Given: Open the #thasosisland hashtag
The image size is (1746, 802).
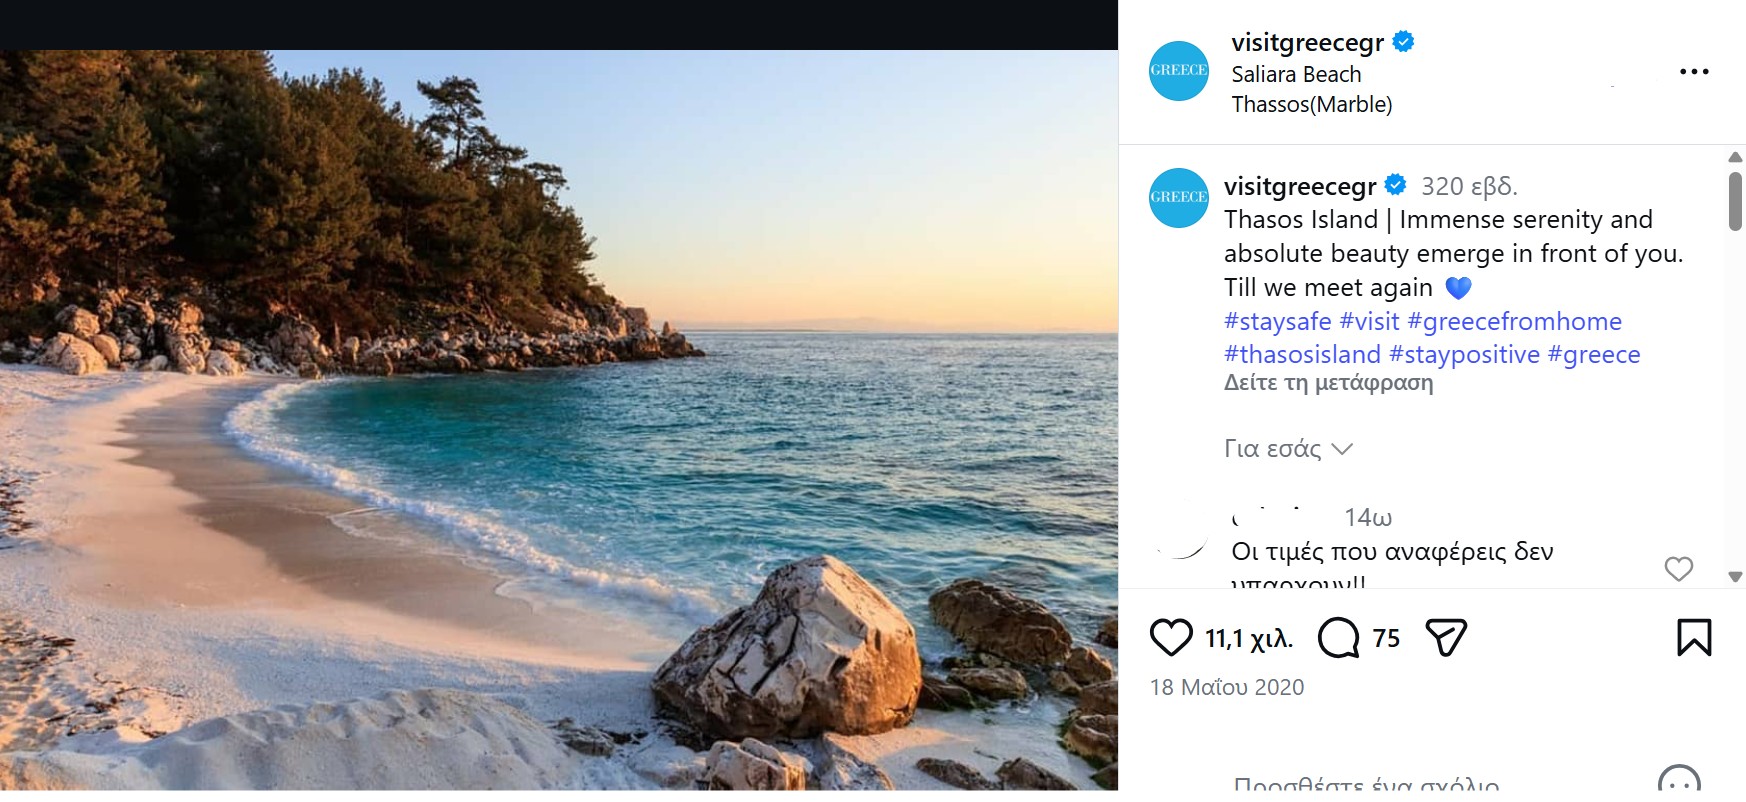Looking at the screenshot, I should point(1302,355).
